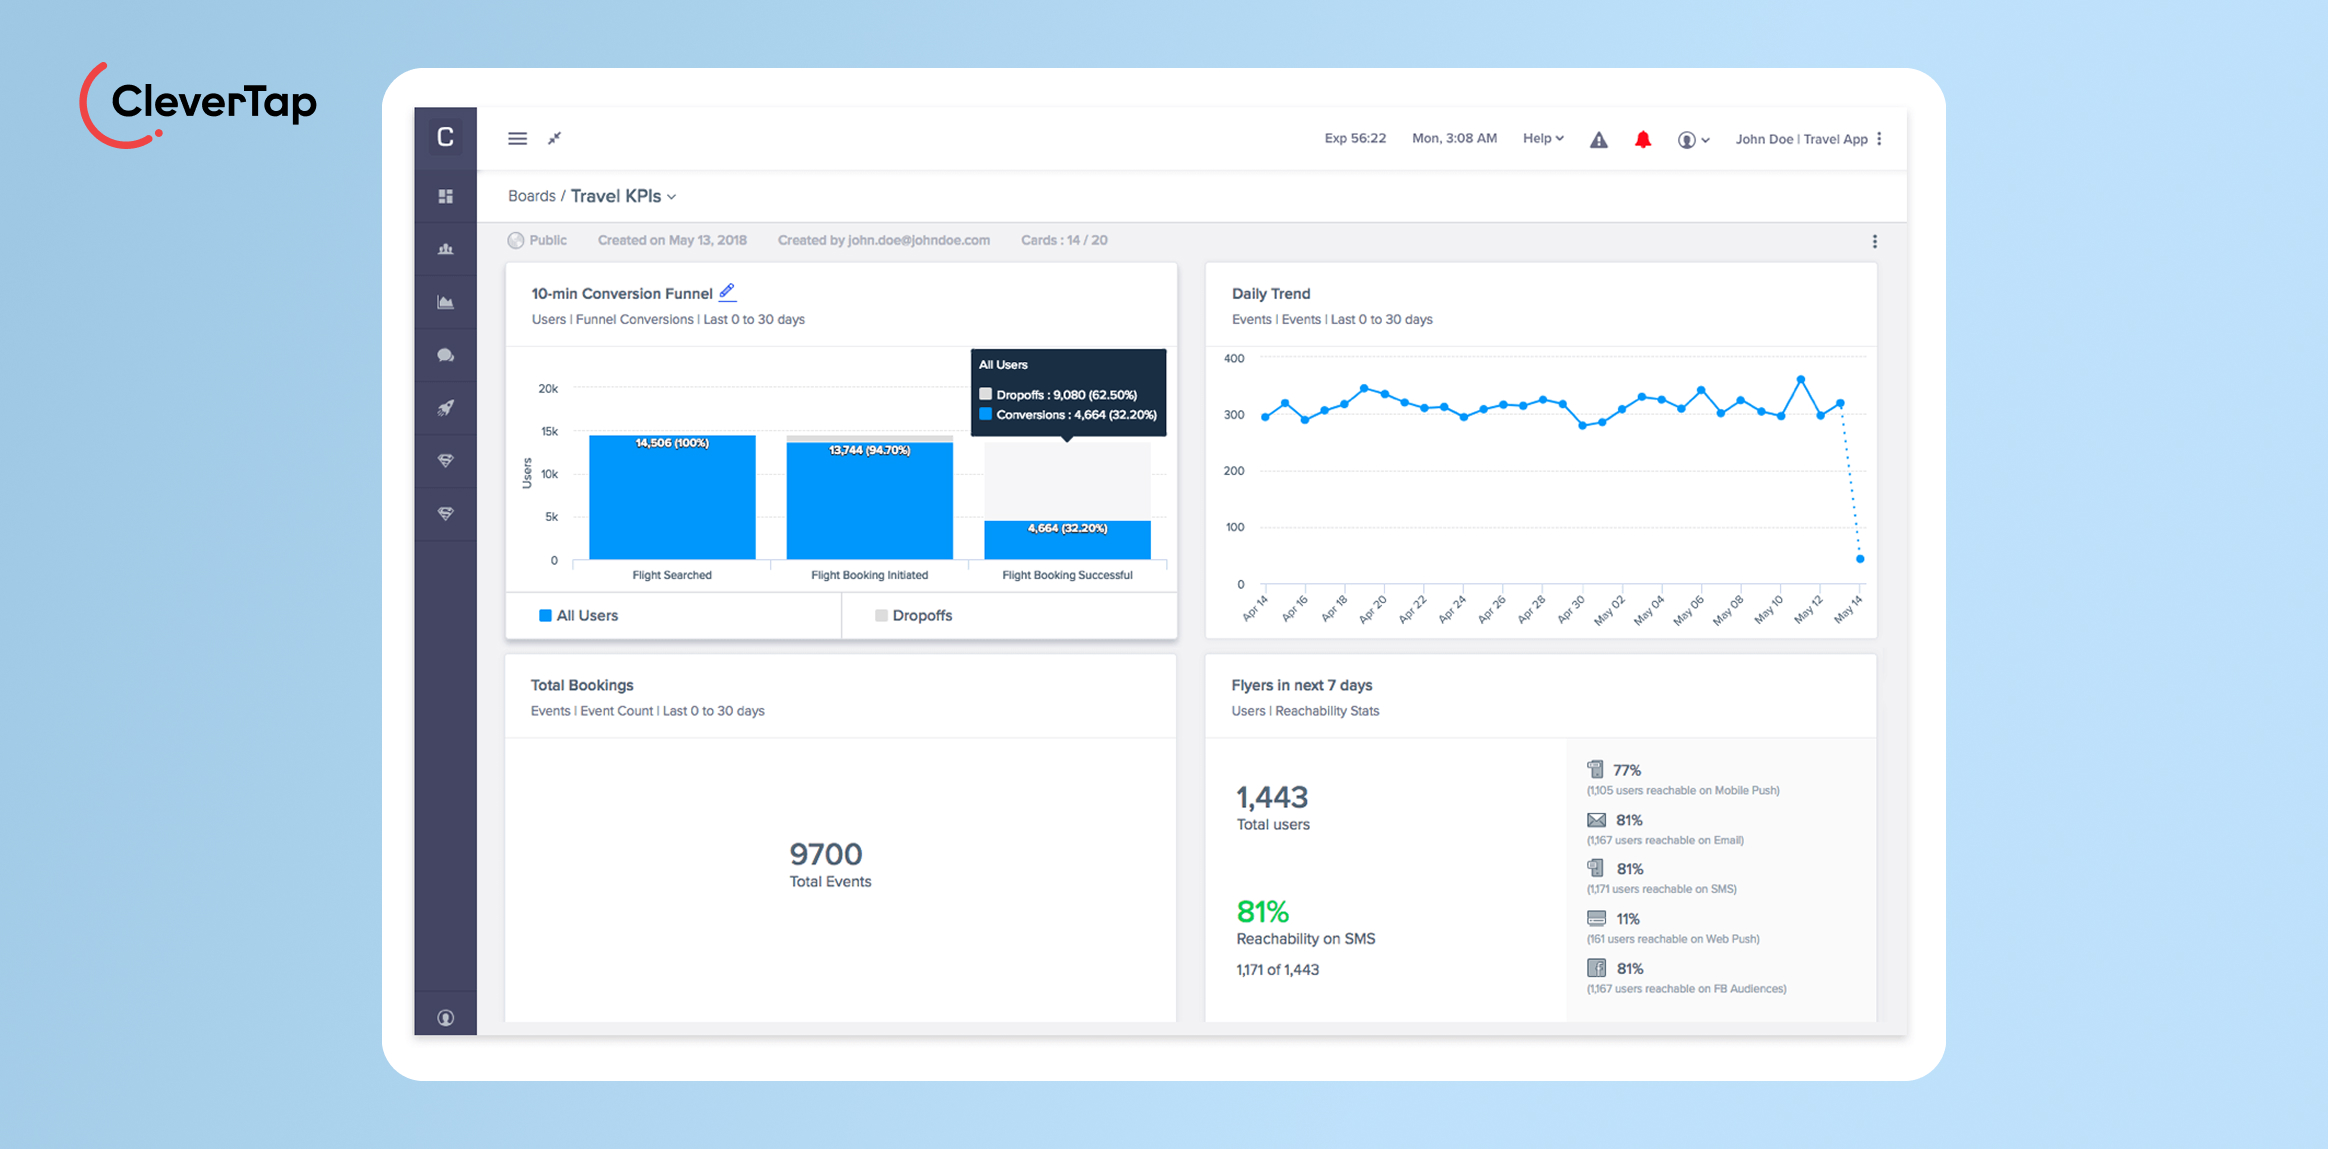The height and width of the screenshot is (1149, 2328).
Task: Click the Cards : 14 / 20 count
Action: (x=1064, y=241)
